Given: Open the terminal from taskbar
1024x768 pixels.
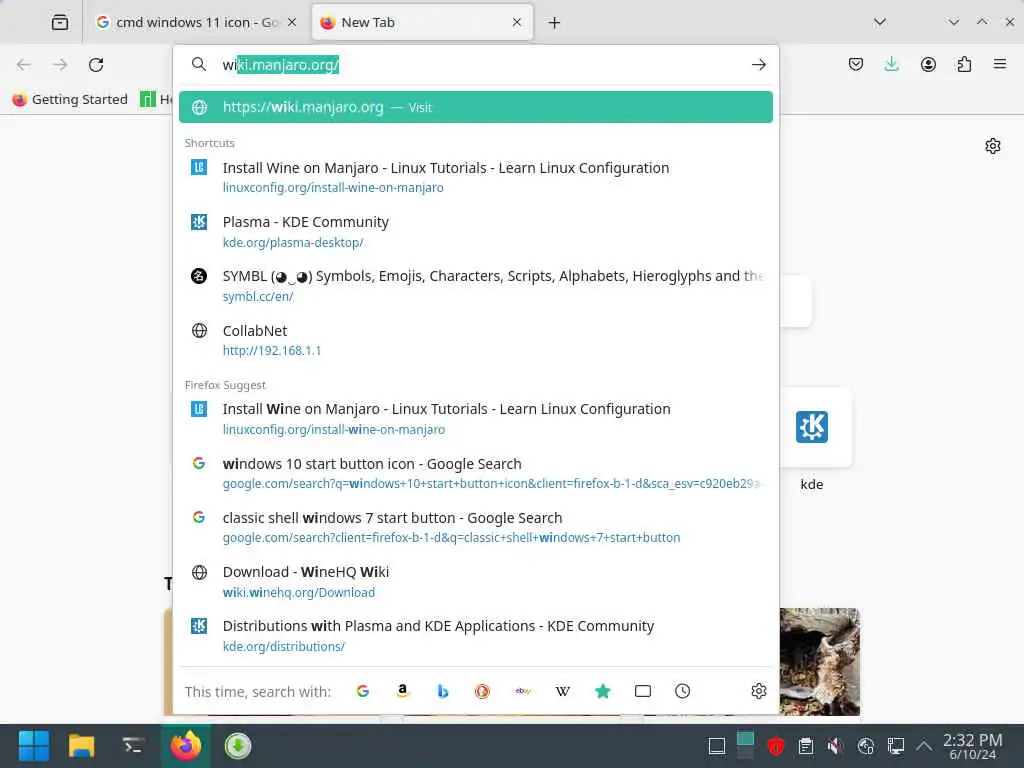Looking at the screenshot, I should coord(133,746).
